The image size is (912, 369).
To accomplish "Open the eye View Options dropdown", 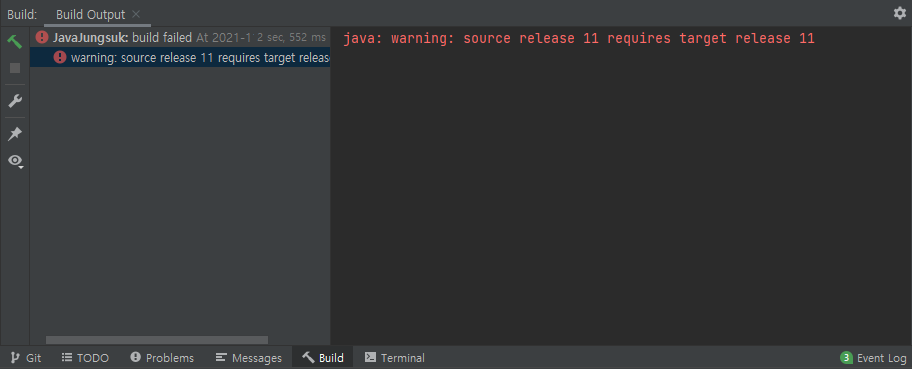I will pos(15,161).
